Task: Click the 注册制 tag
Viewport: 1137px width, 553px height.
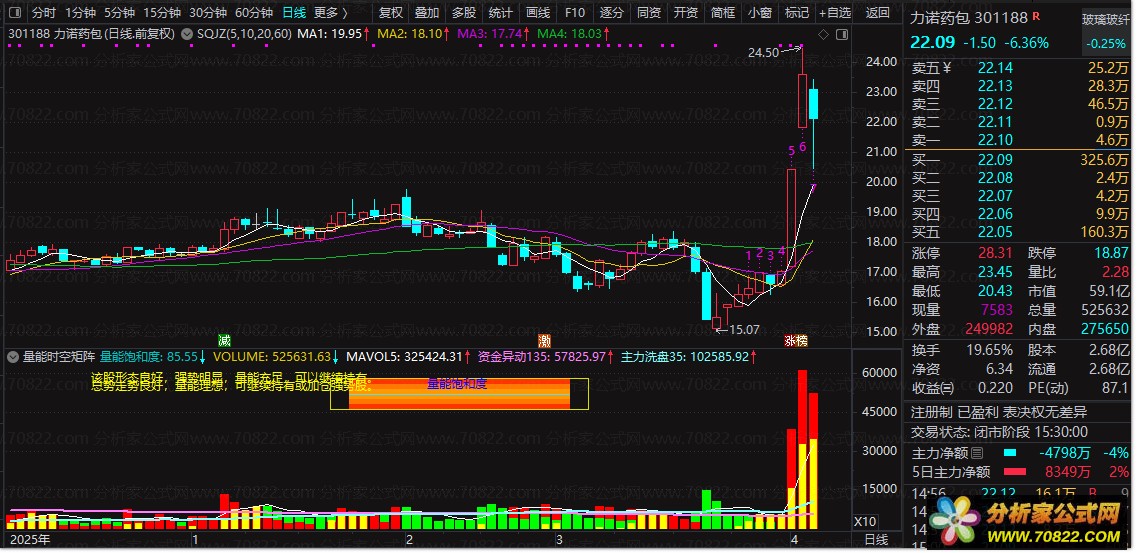Action: click(931, 412)
